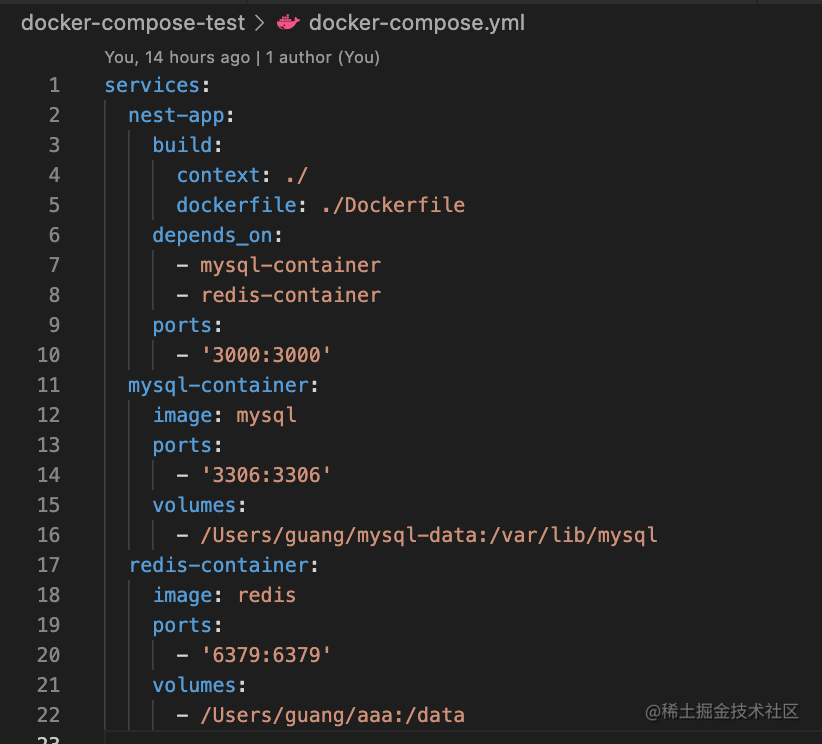Click the redis-container dependency entry on line 8
The height and width of the screenshot is (744, 822).
click(x=290, y=295)
